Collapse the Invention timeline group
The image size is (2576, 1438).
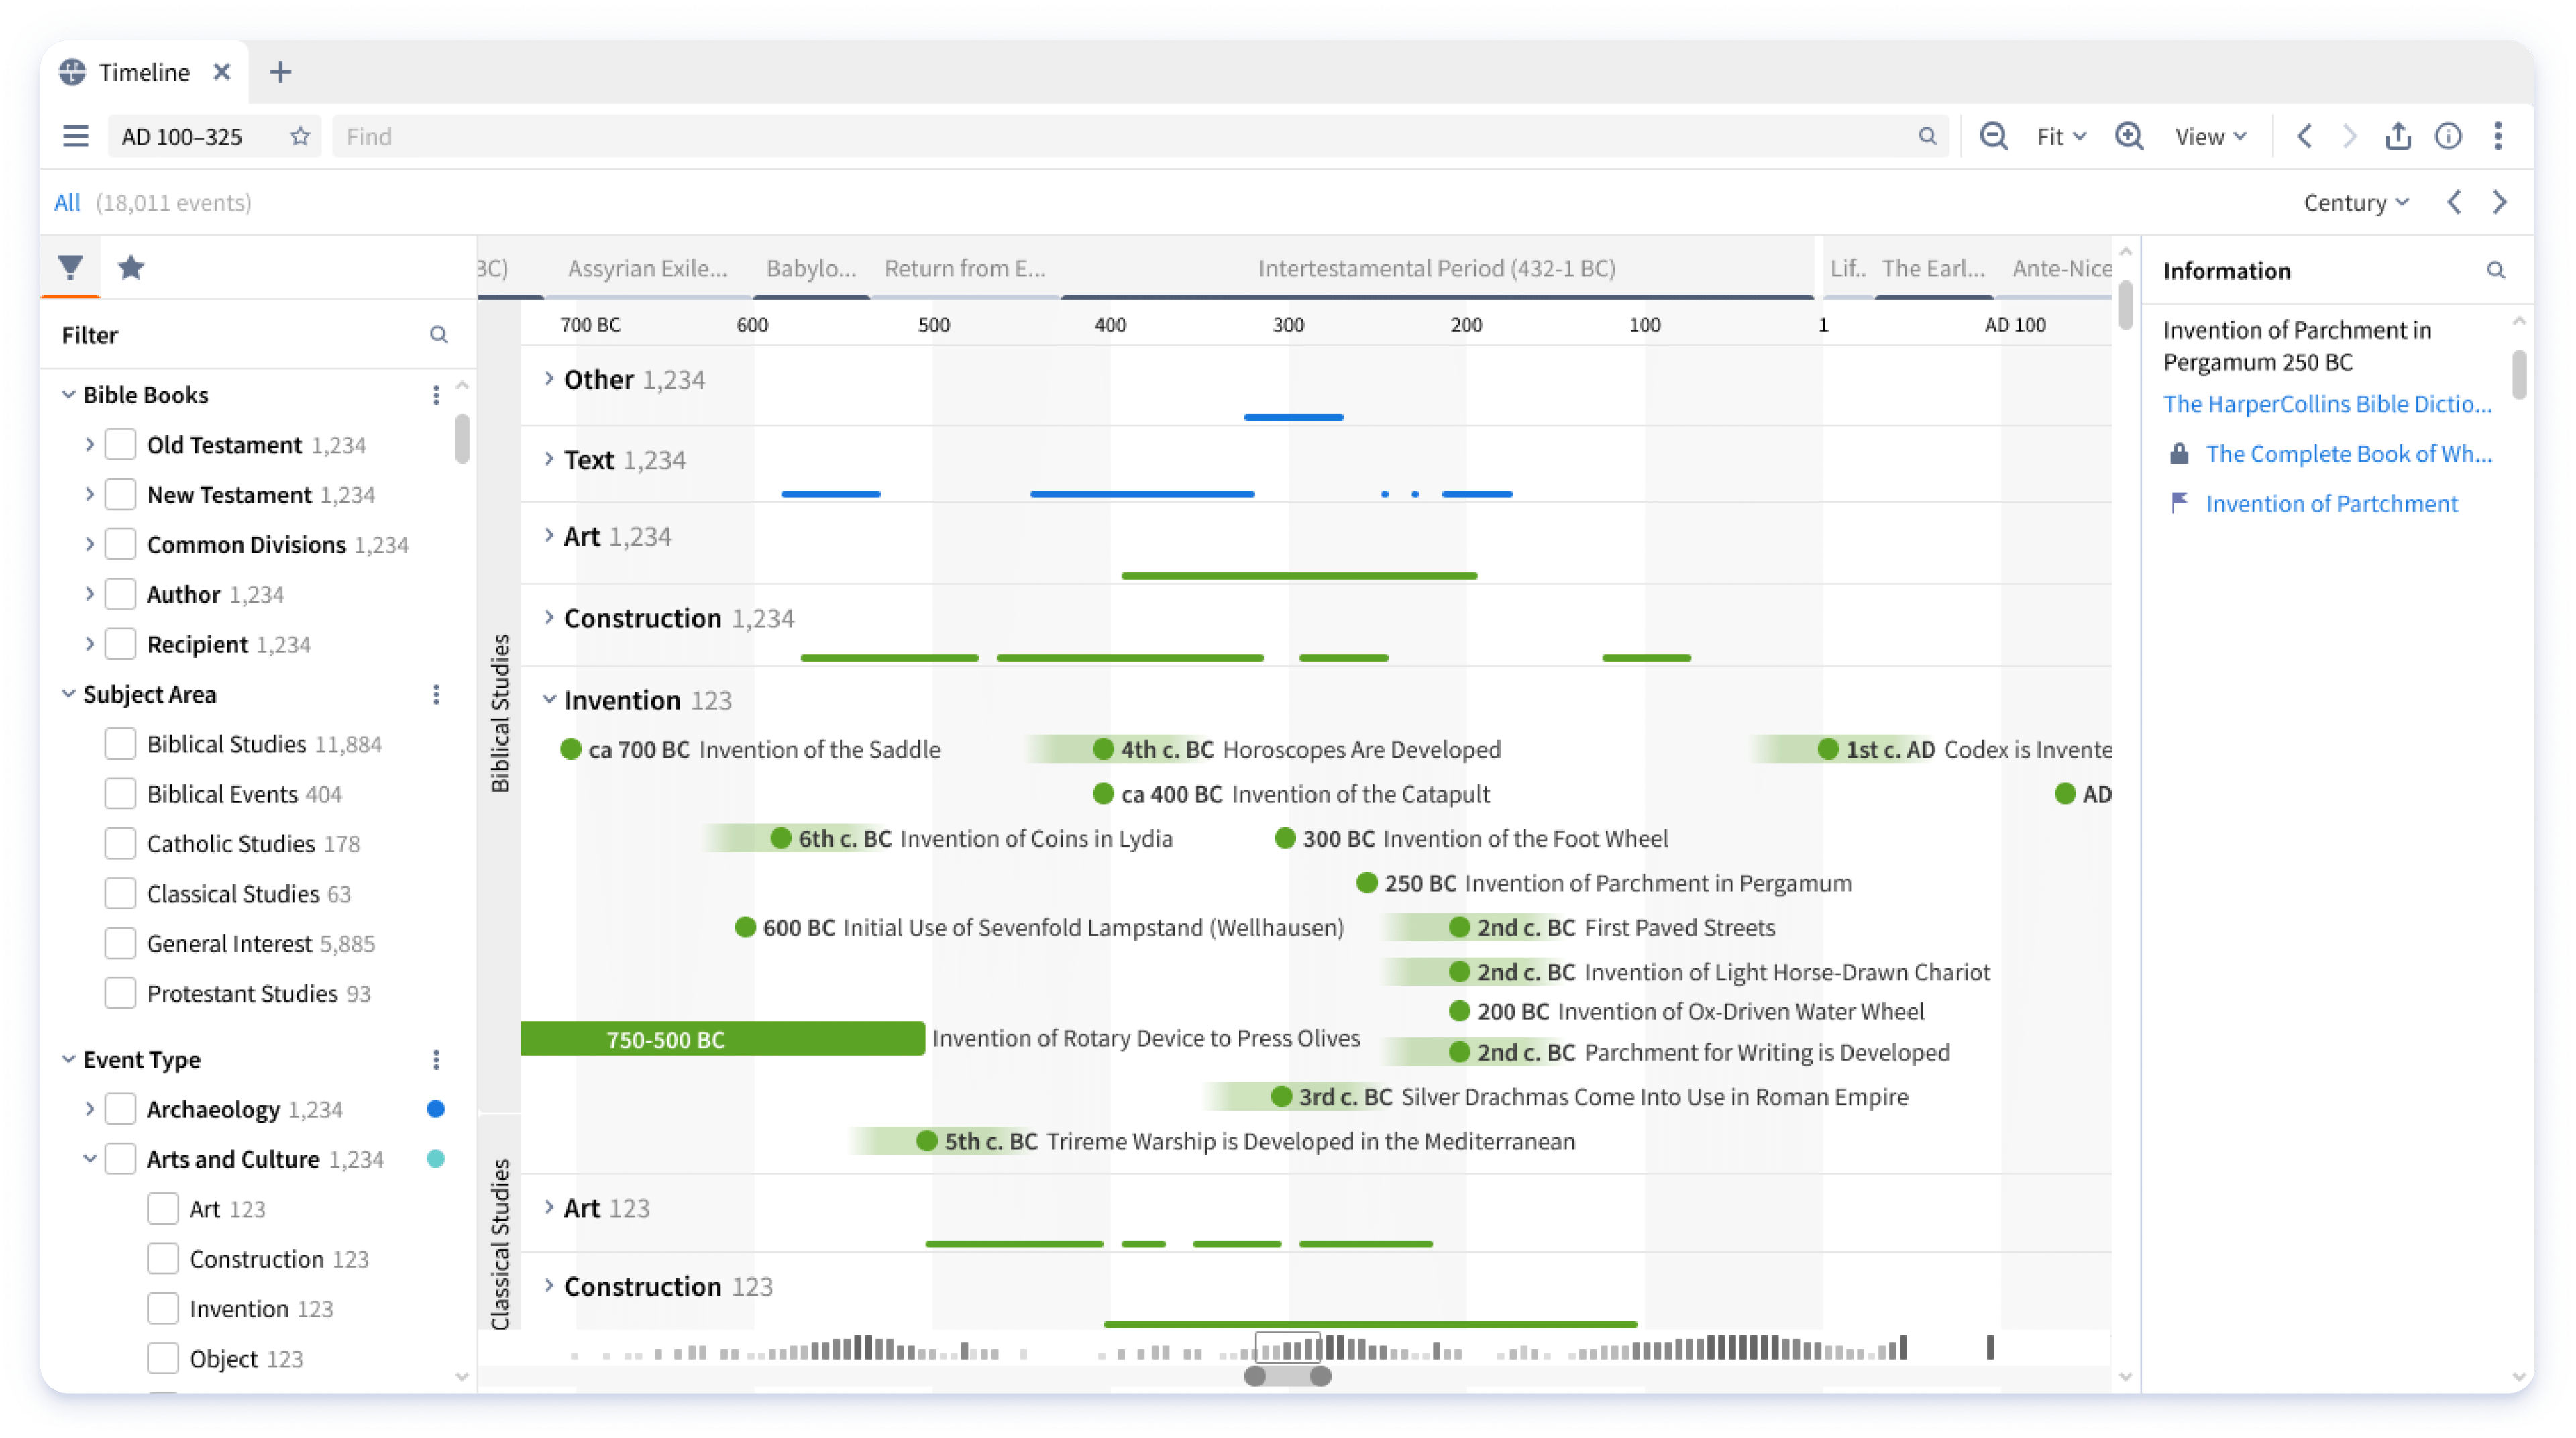tap(549, 700)
